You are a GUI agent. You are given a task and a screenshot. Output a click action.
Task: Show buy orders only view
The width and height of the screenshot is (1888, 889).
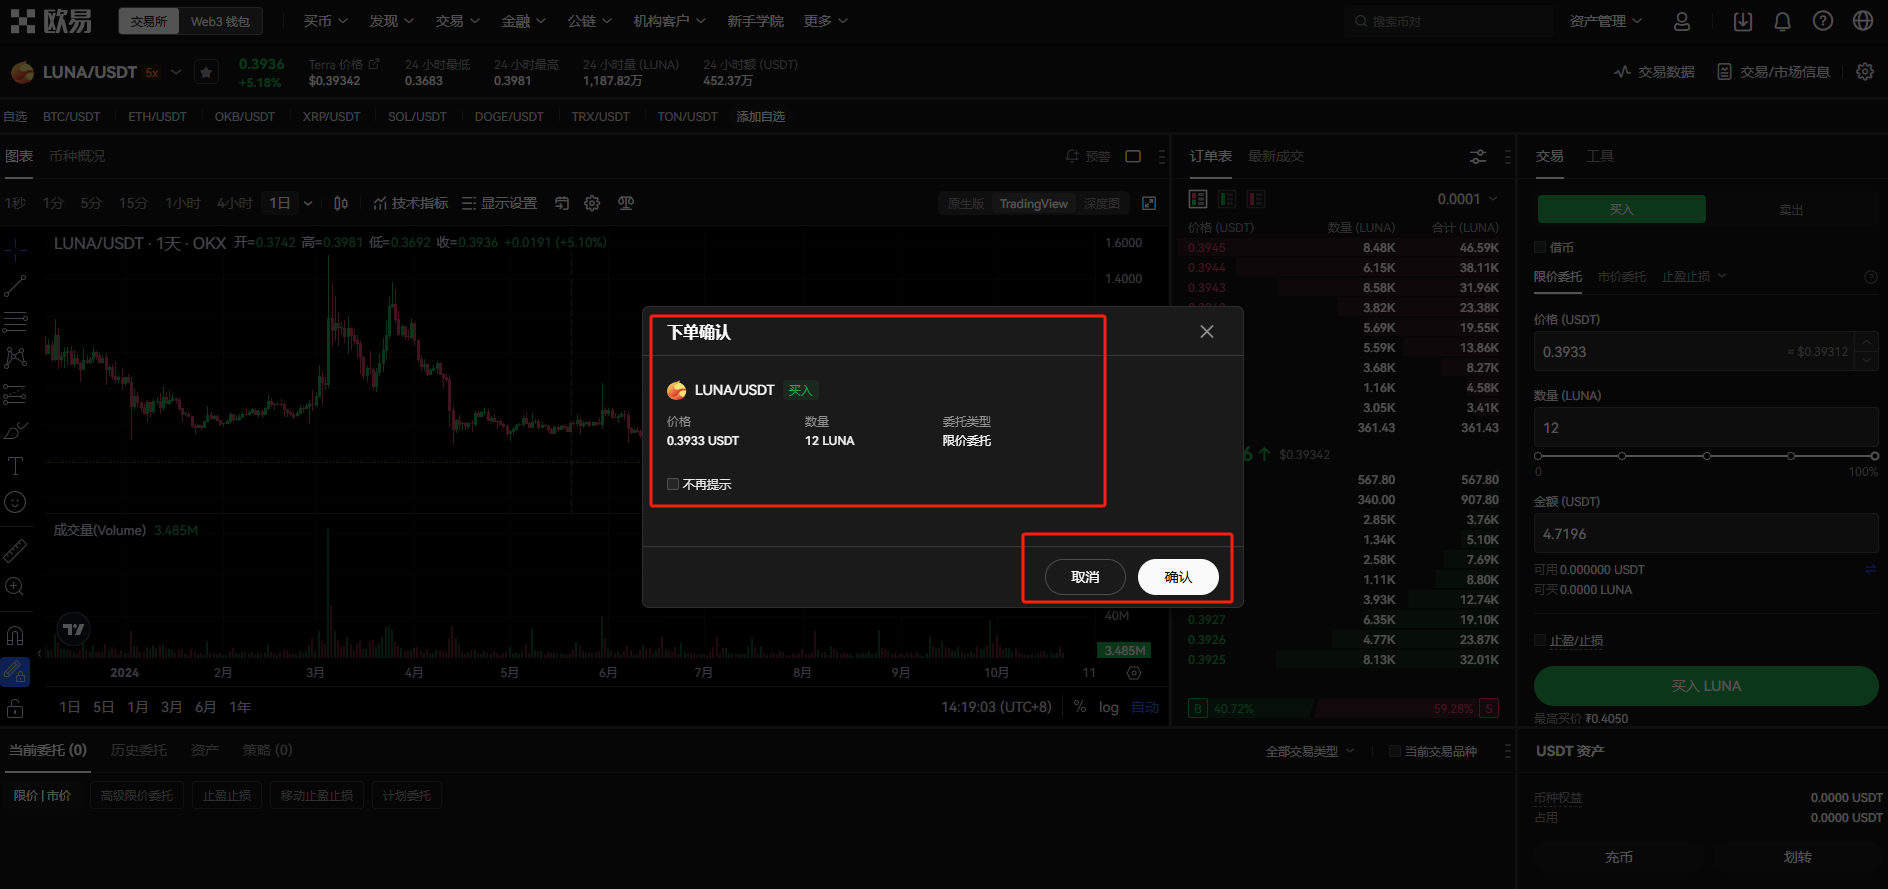pos(1227,199)
